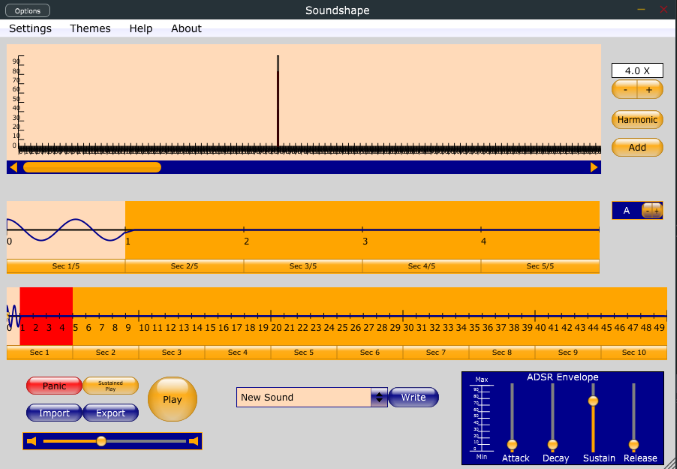Select Sec 3 on the long timeline

pyautogui.click(x=171, y=352)
